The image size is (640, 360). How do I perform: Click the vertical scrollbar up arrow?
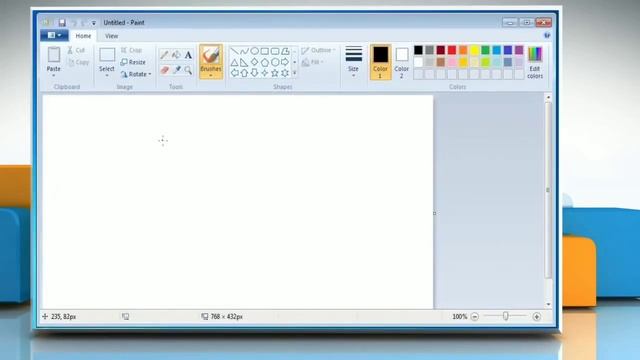[548, 97]
